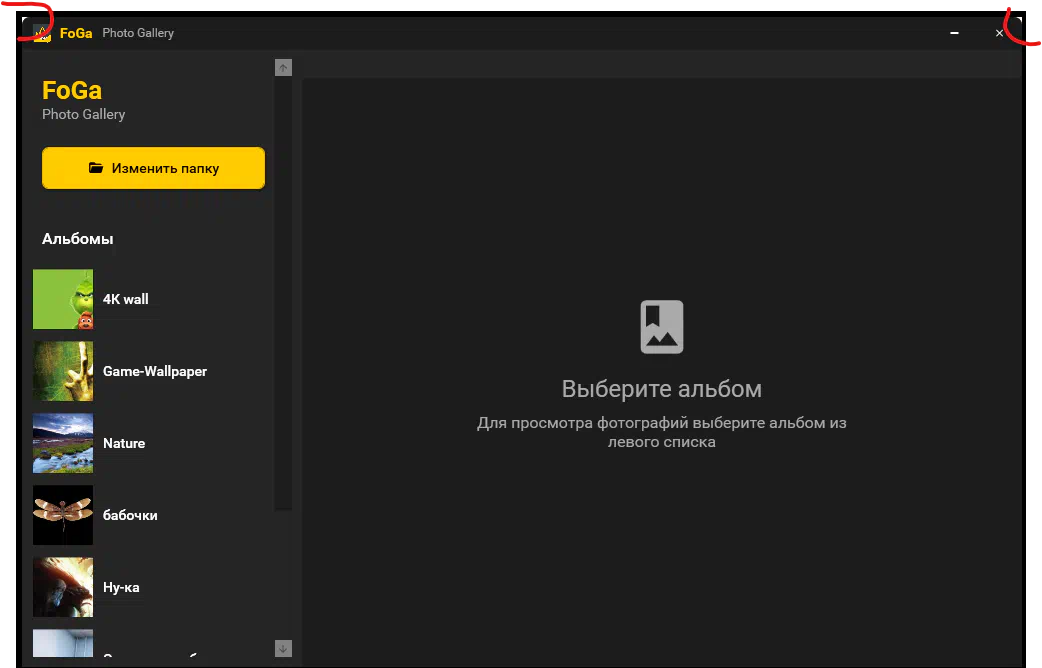Click the album placeholder image icon
The width and height of the screenshot is (1042, 668).
pyautogui.click(x=662, y=327)
